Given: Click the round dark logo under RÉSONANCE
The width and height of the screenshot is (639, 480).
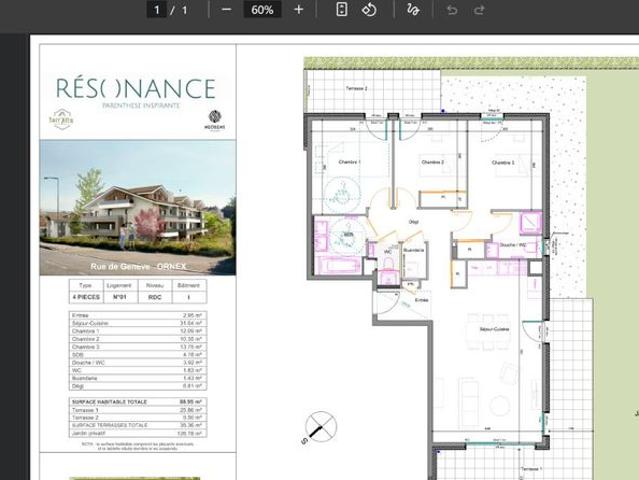Looking at the screenshot, I should coord(215,120).
